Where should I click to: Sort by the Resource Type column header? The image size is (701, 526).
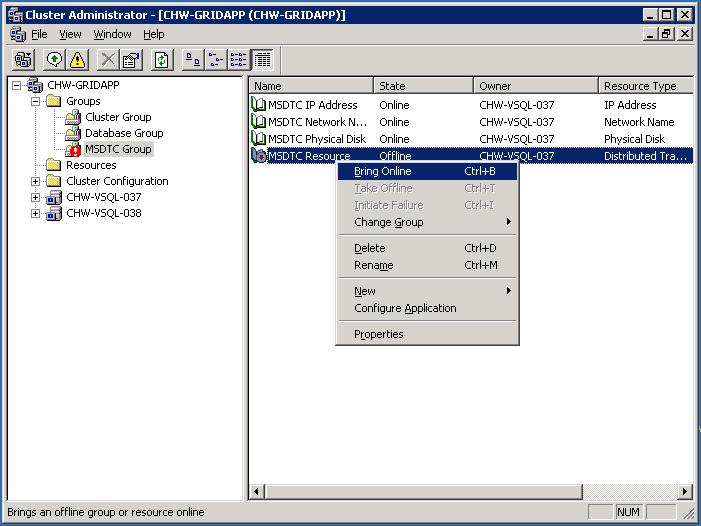(x=646, y=86)
